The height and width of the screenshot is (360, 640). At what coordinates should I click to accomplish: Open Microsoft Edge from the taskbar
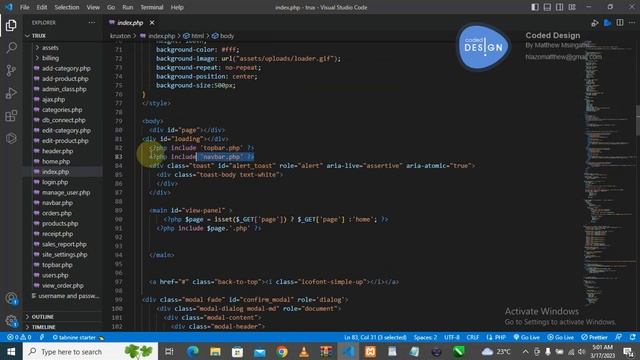(x=193, y=351)
